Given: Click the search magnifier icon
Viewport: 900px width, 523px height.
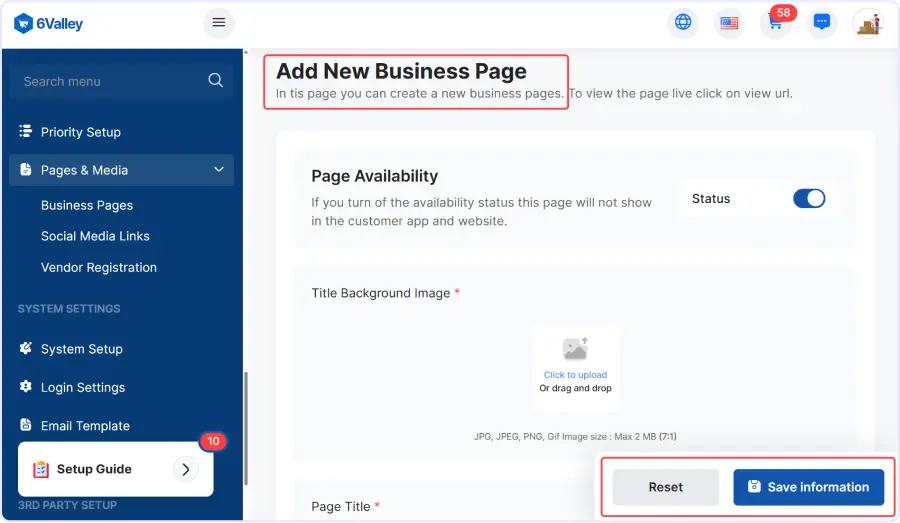Looking at the screenshot, I should point(215,80).
